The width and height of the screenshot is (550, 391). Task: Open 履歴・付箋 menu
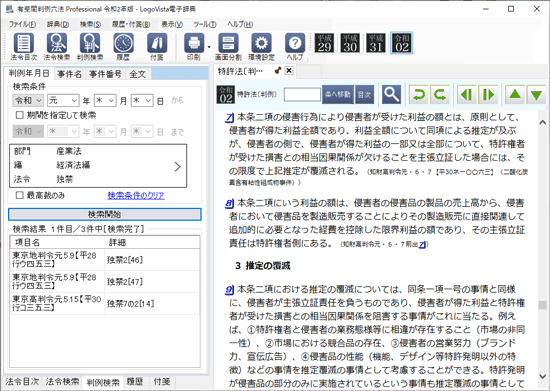click(x=131, y=24)
